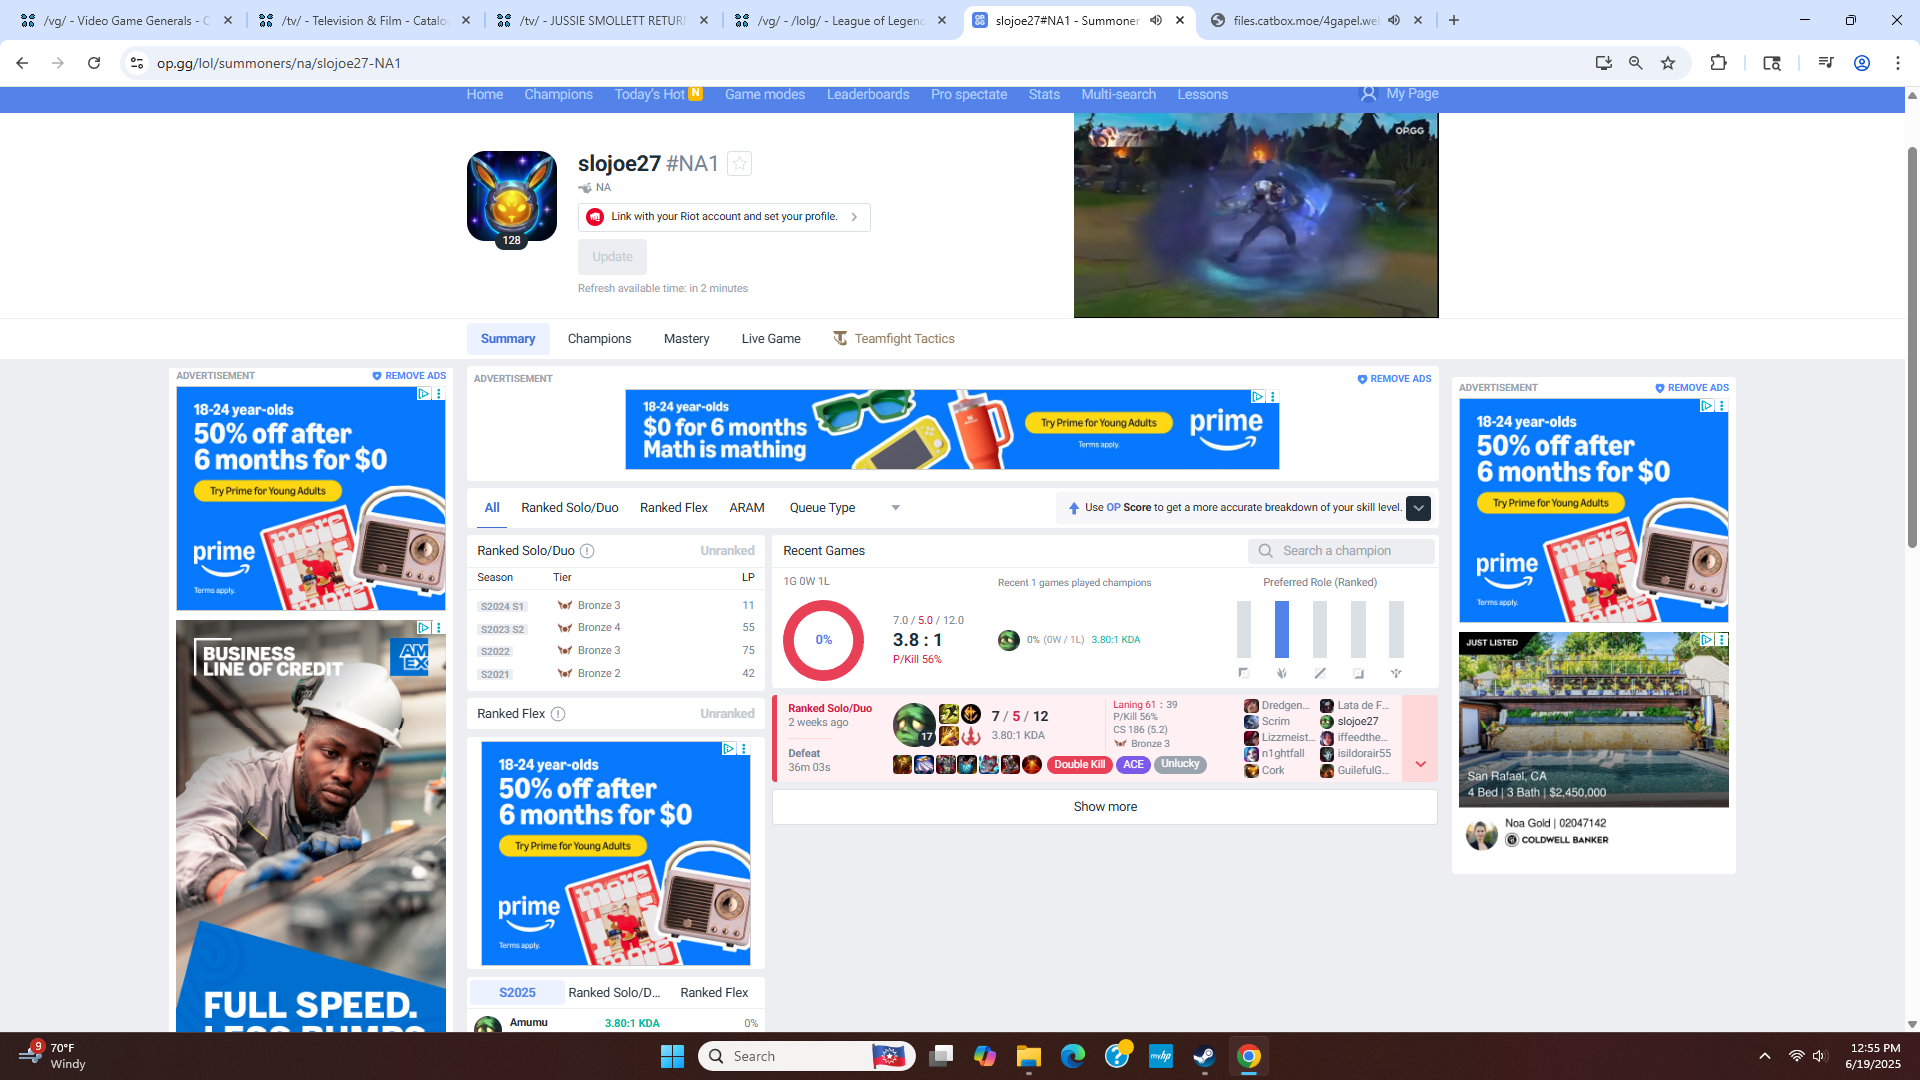Viewport: 1920px width, 1080px height.
Task: Click the summoner profile avatar icon
Action: 512,196
